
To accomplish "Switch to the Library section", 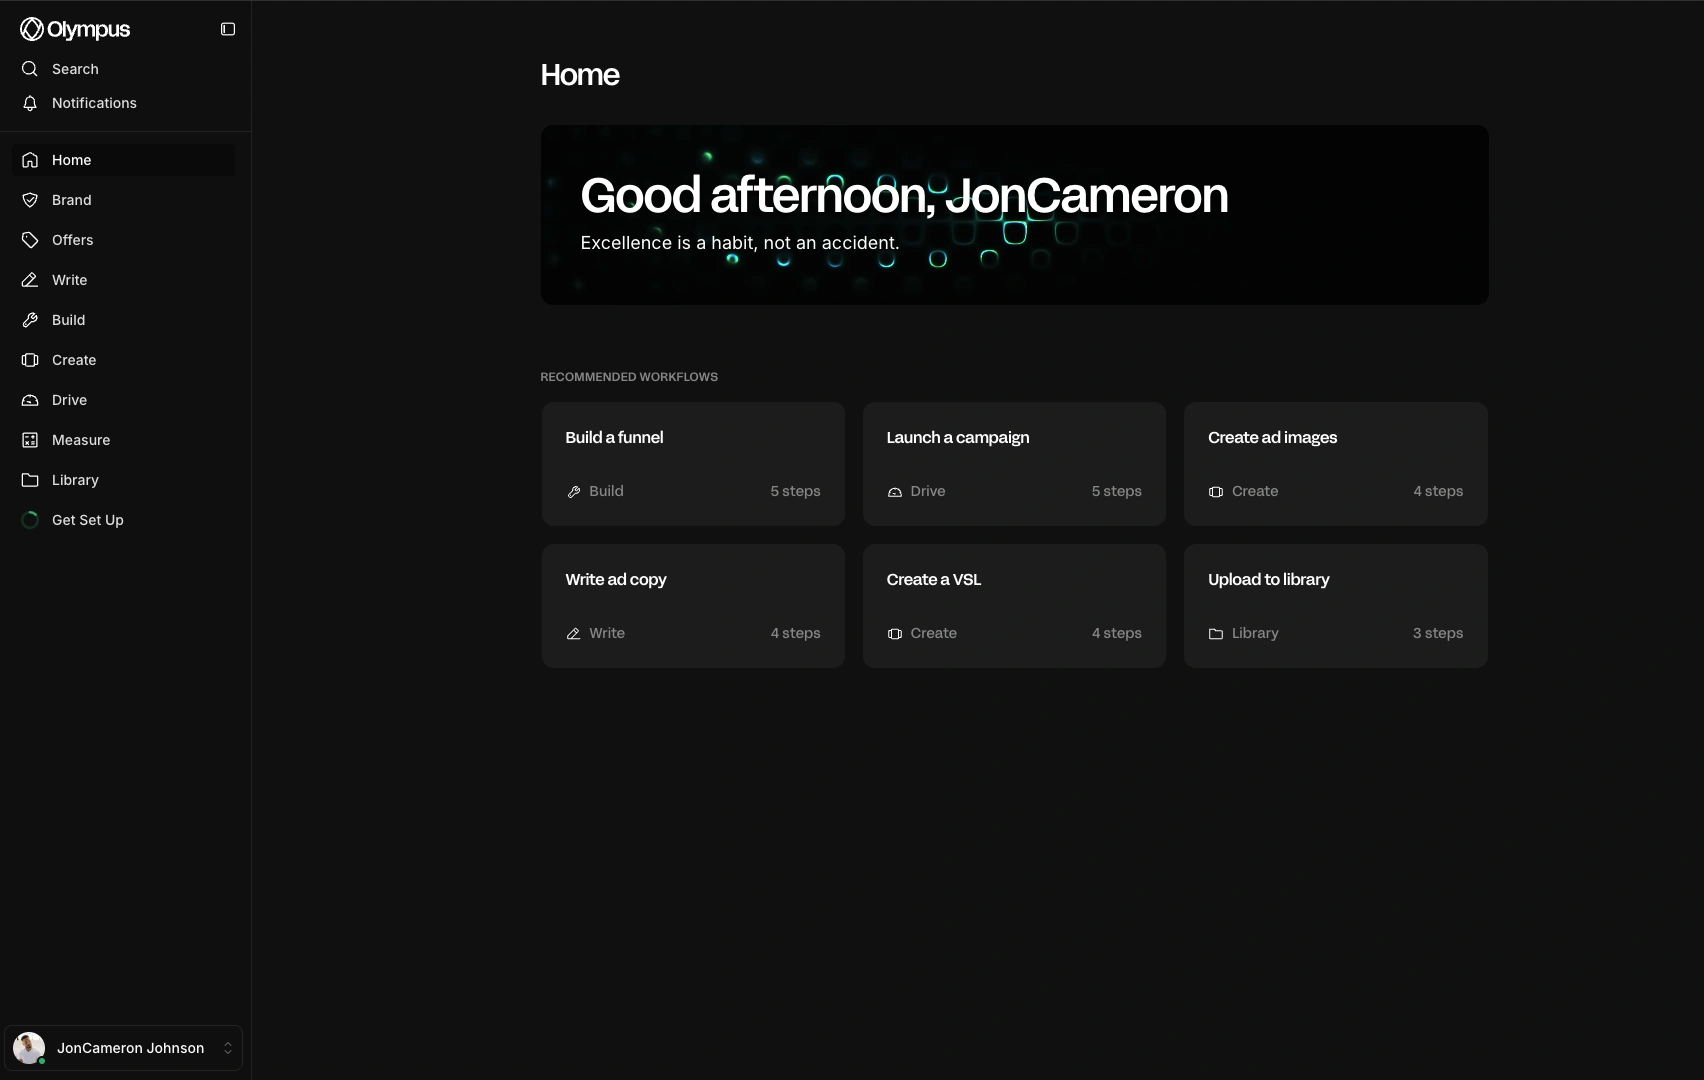I will [x=75, y=480].
